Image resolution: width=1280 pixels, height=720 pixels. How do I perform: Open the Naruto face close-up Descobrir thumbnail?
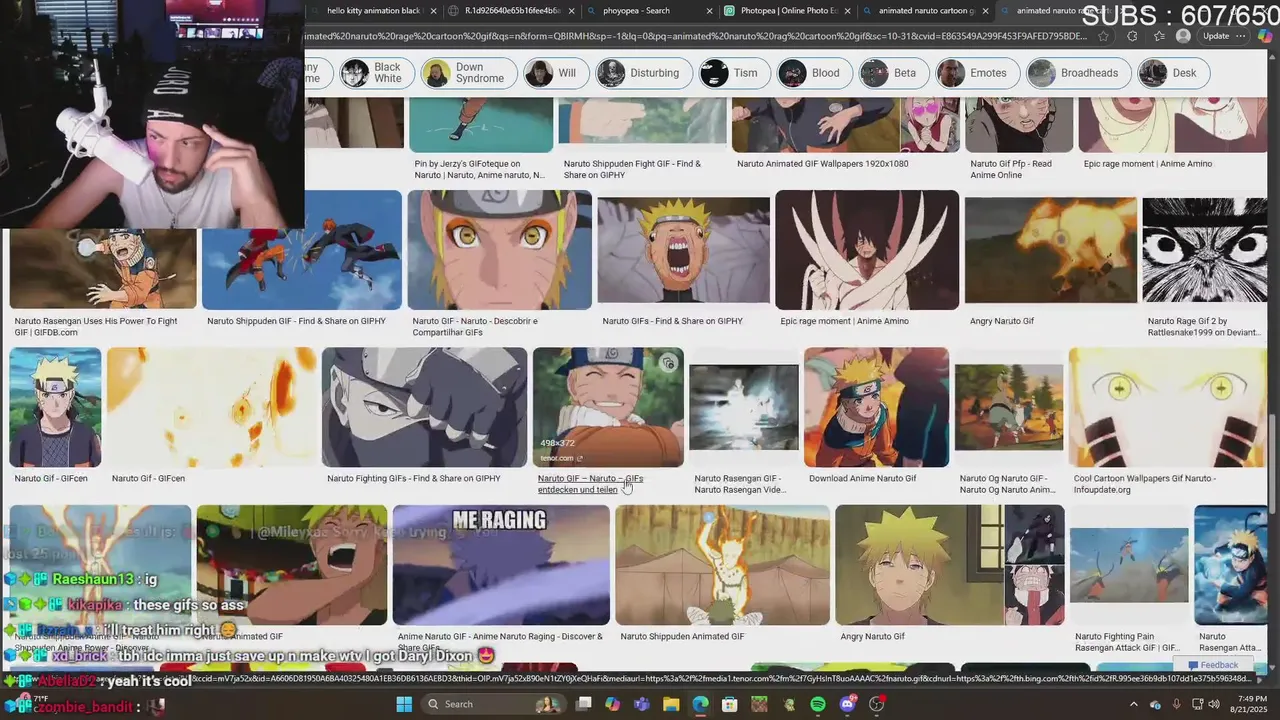tap(499, 250)
